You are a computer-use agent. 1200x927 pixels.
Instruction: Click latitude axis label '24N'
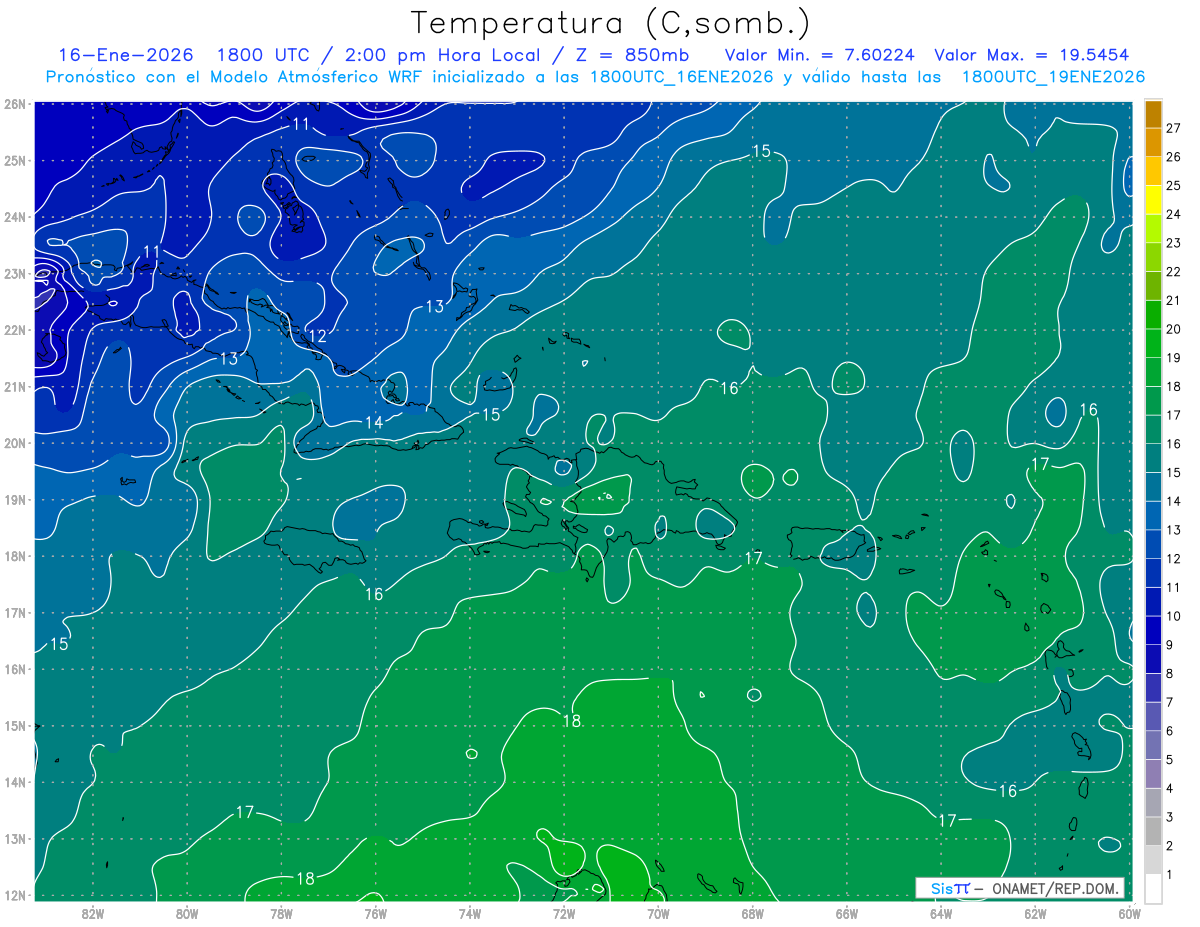(14, 217)
